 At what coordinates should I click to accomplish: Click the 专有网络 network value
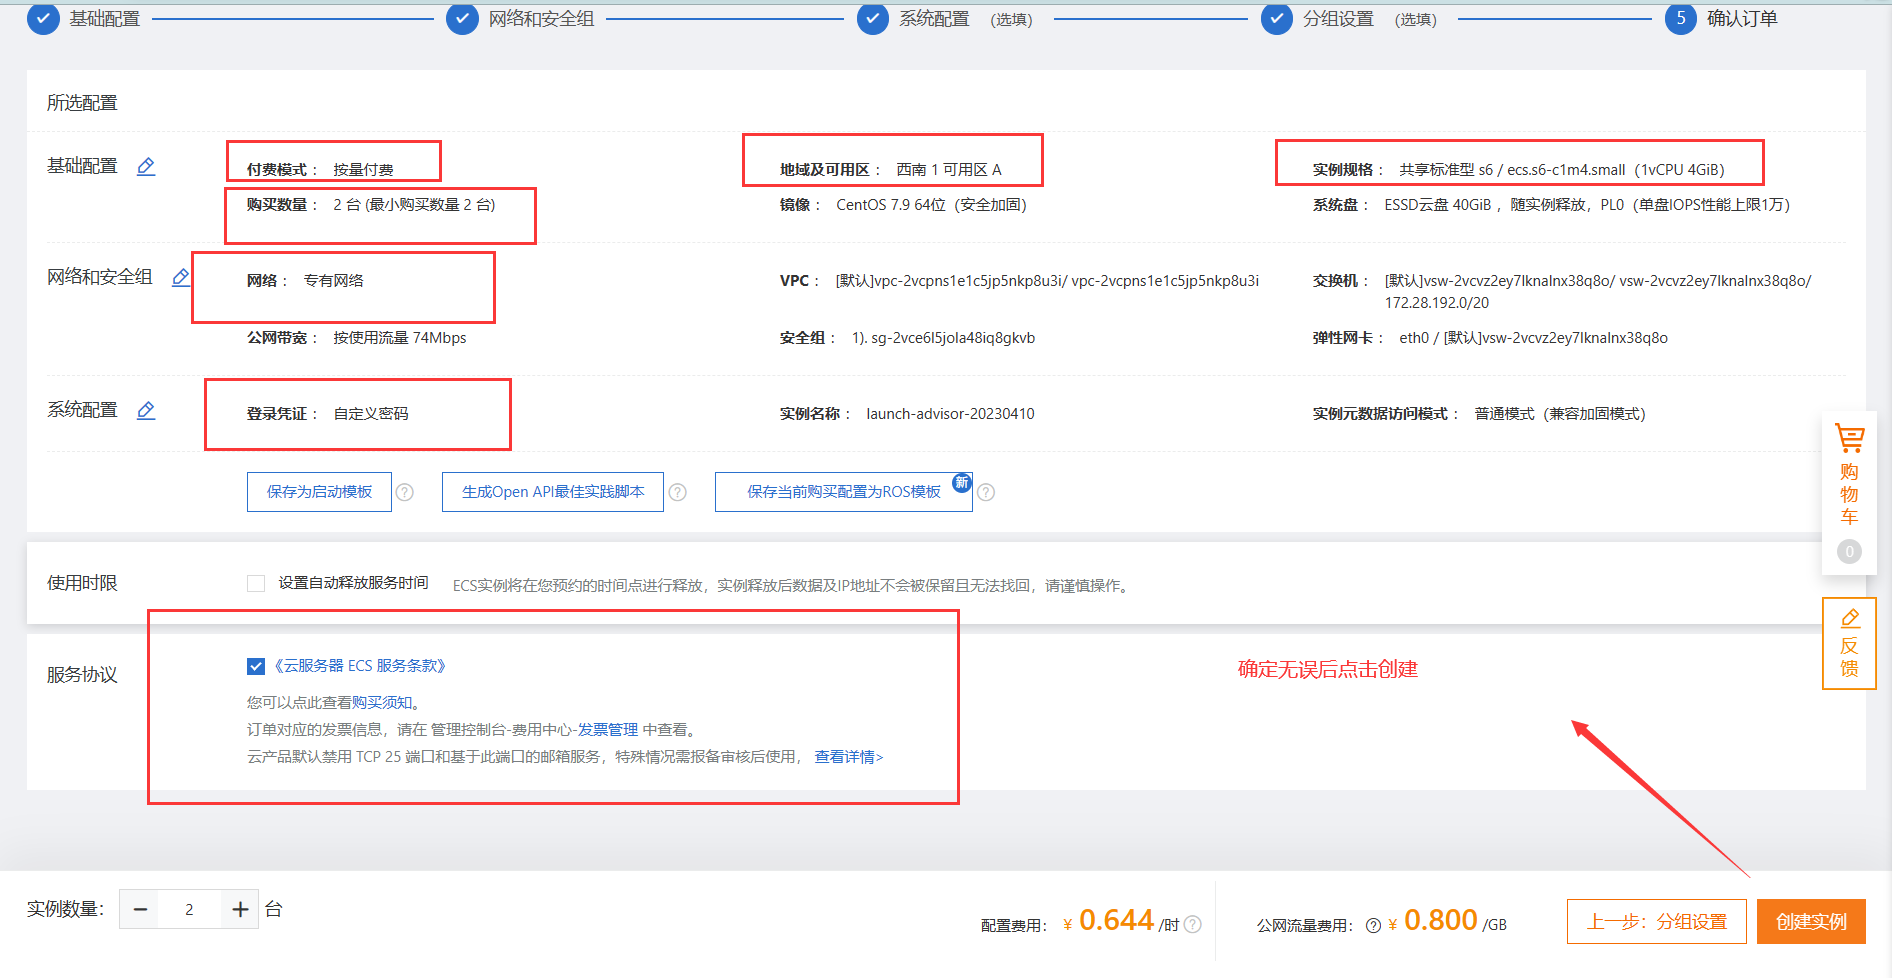pos(334,281)
